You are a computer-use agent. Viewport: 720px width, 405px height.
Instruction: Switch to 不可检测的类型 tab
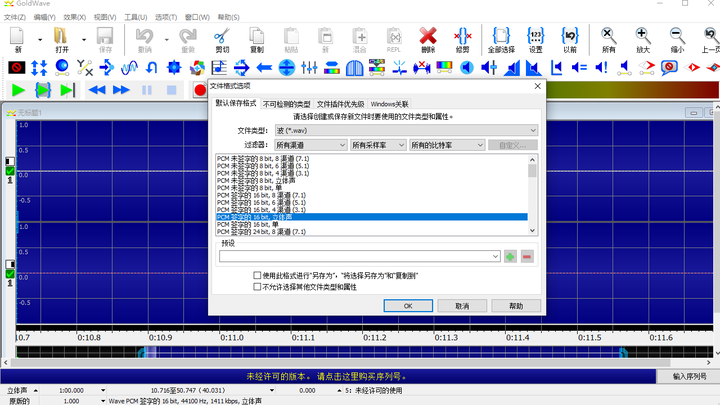[x=287, y=104]
